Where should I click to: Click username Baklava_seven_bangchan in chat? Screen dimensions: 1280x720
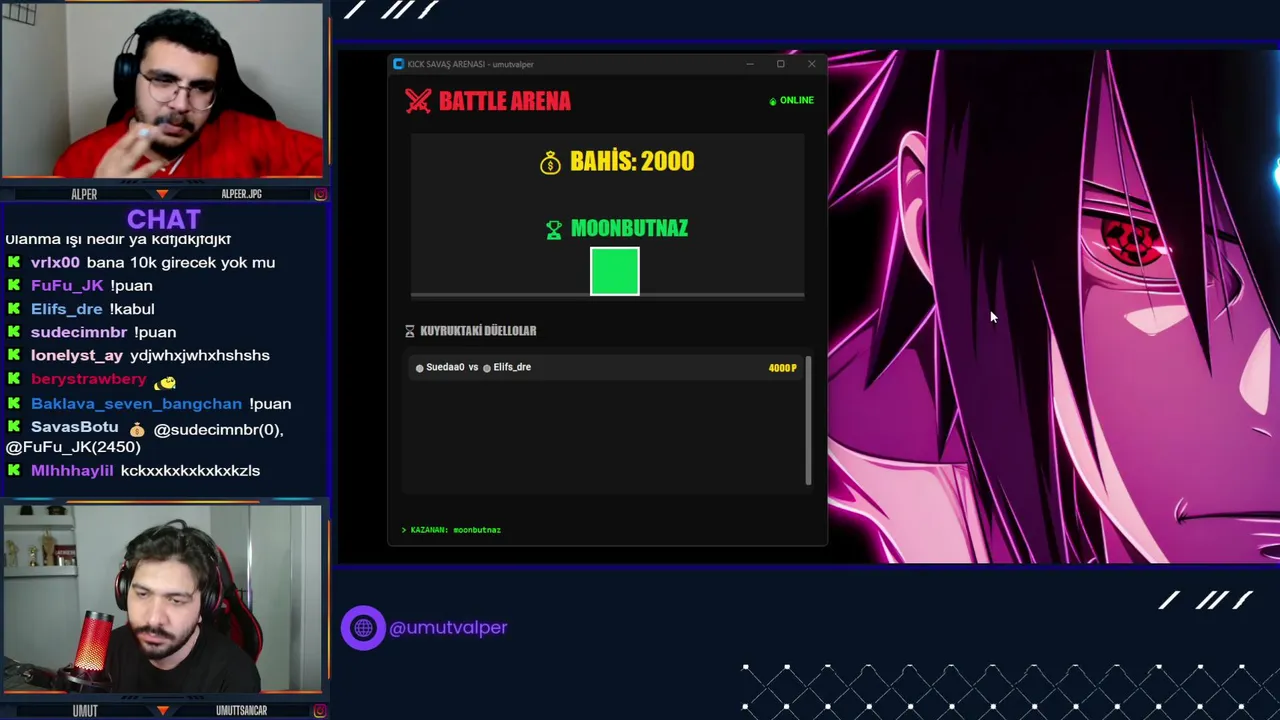tap(136, 404)
